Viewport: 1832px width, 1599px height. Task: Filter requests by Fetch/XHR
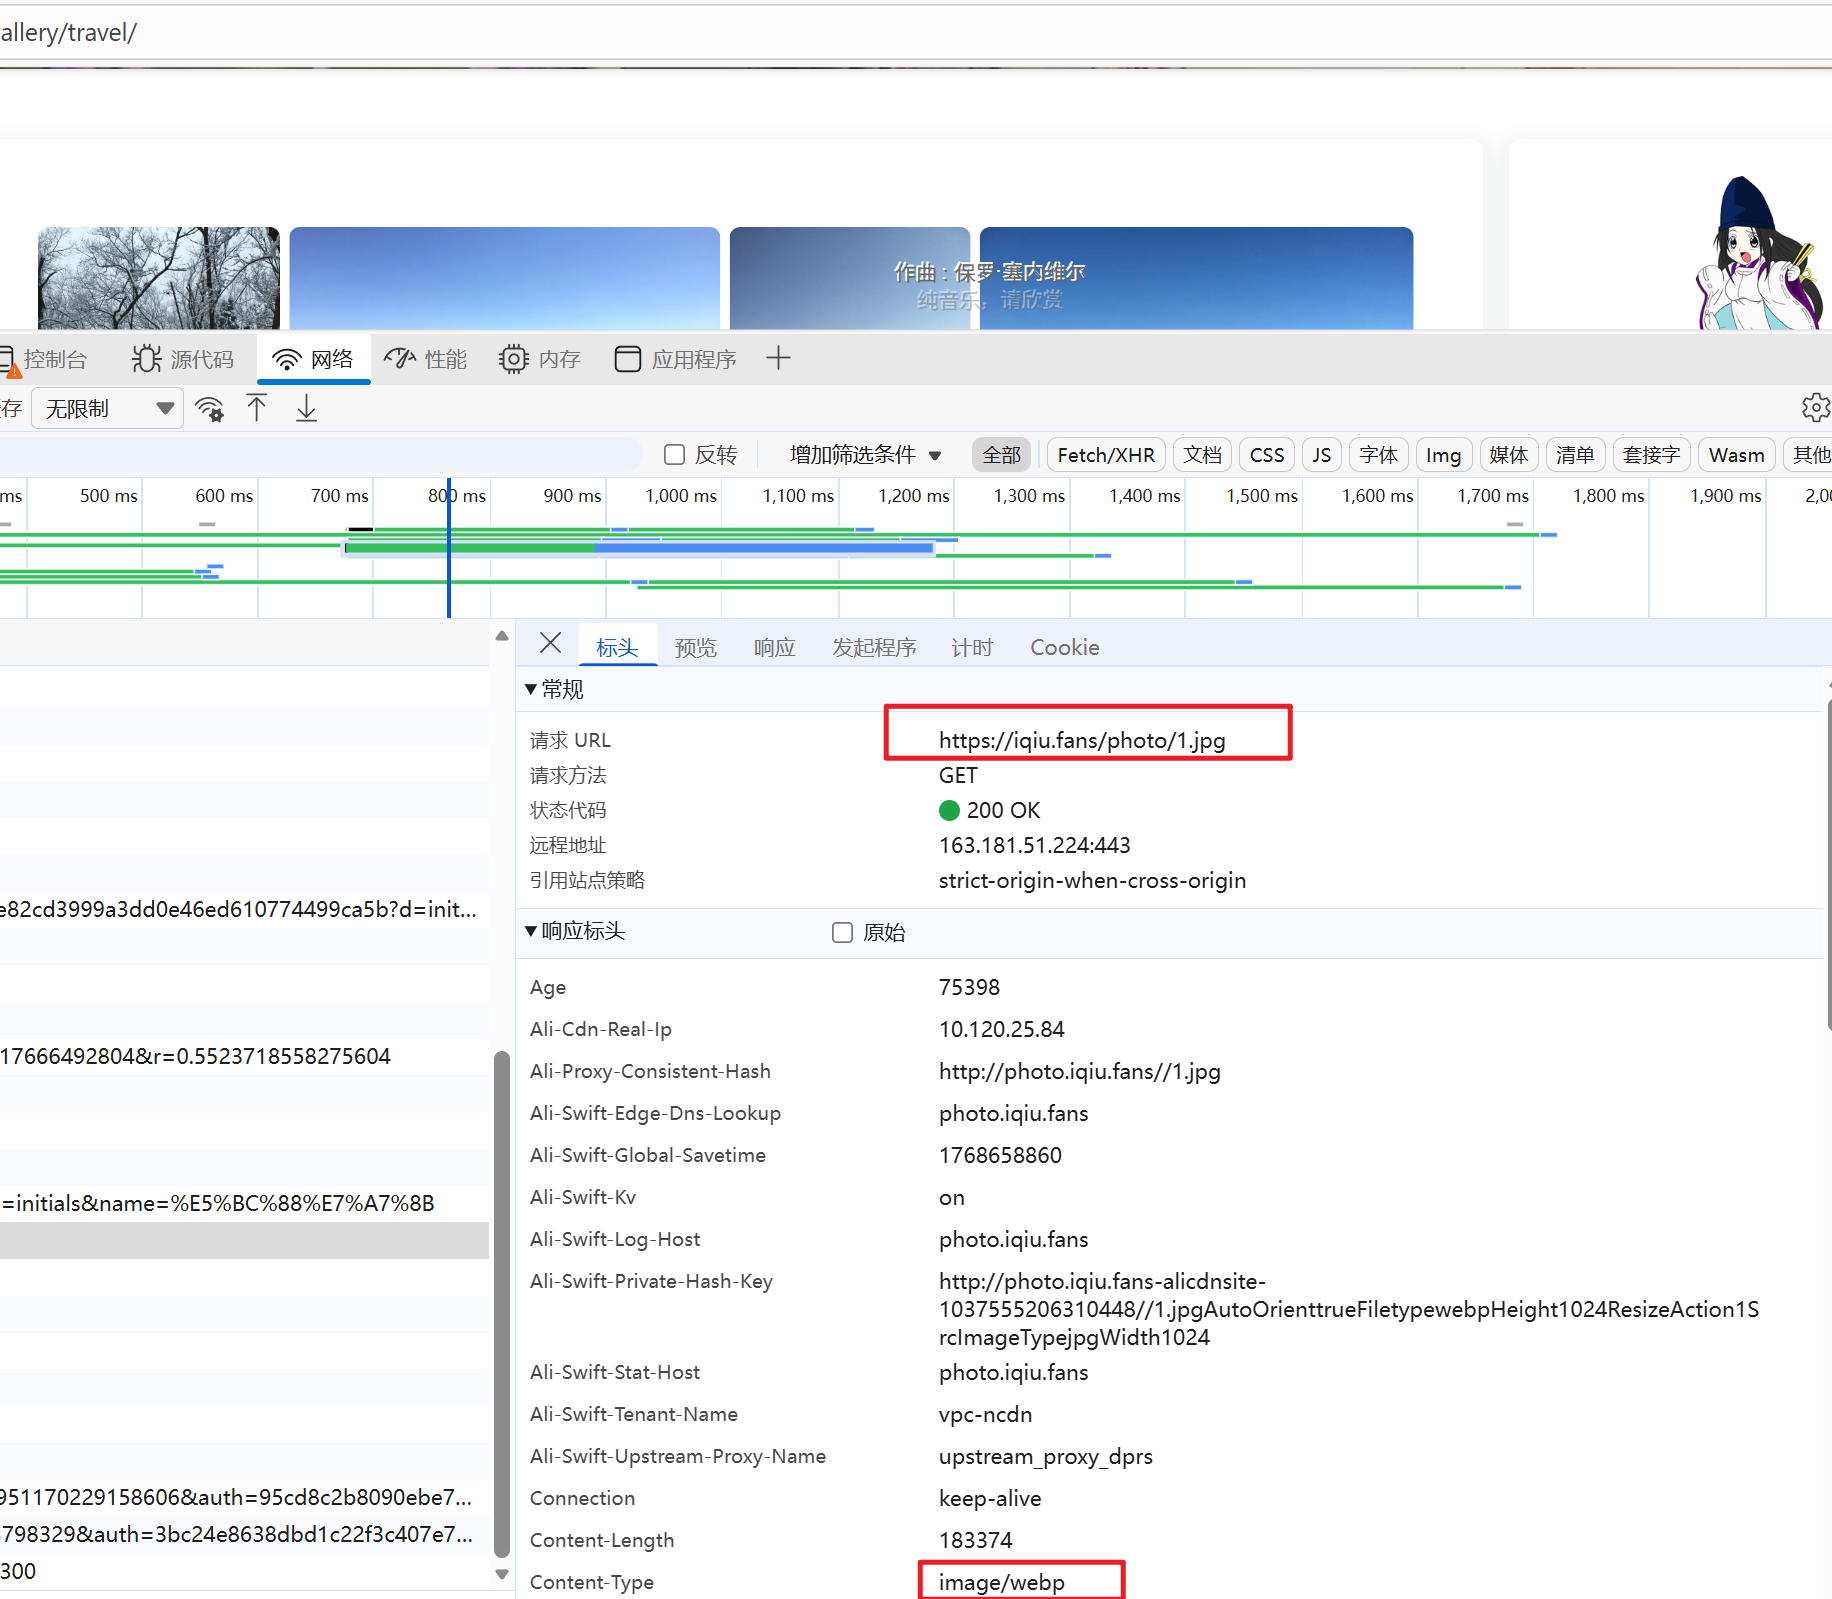click(1105, 455)
